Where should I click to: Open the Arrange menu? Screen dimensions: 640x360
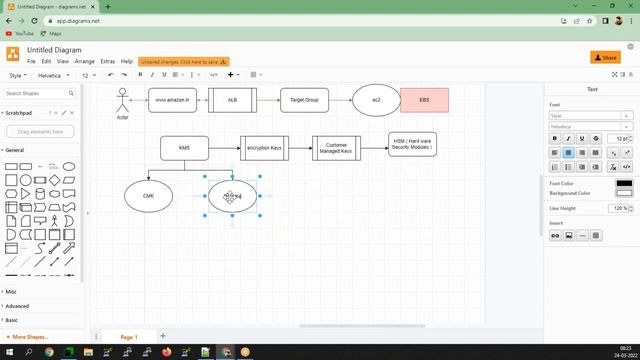click(x=84, y=61)
